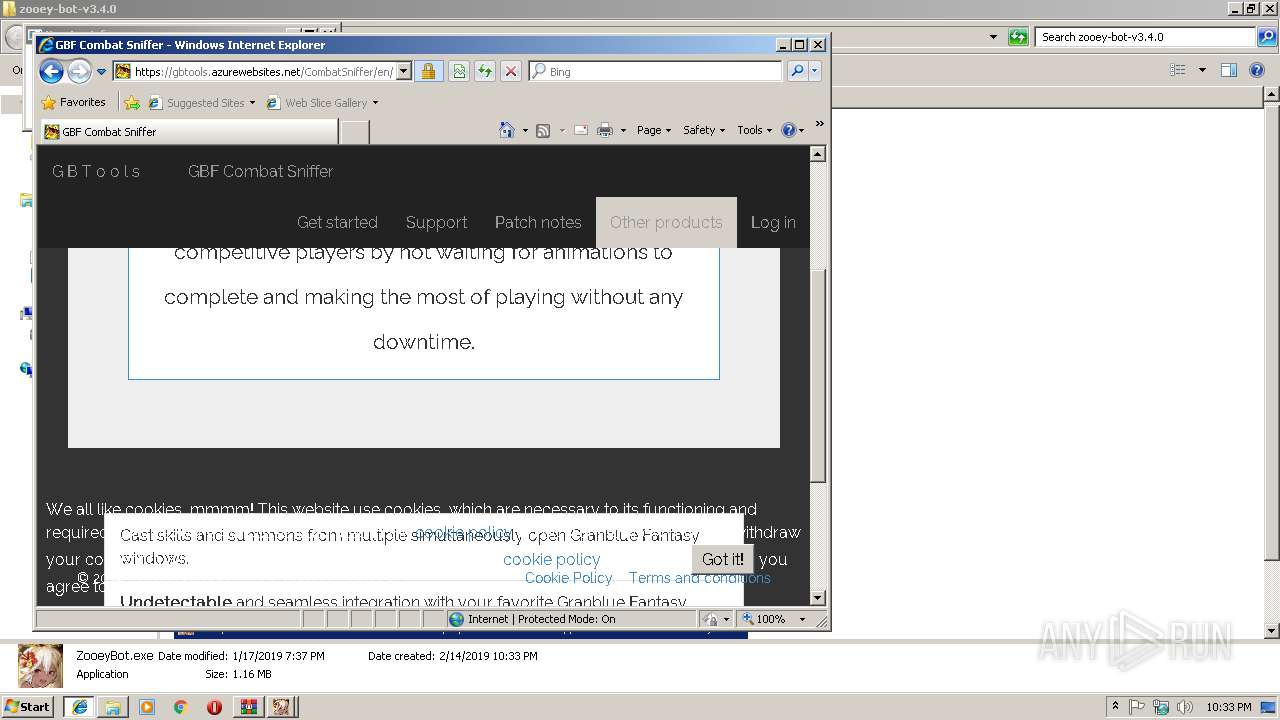Viewport: 1280px width, 720px height.
Task: Click the IE forward arrow button
Action: coord(79,71)
